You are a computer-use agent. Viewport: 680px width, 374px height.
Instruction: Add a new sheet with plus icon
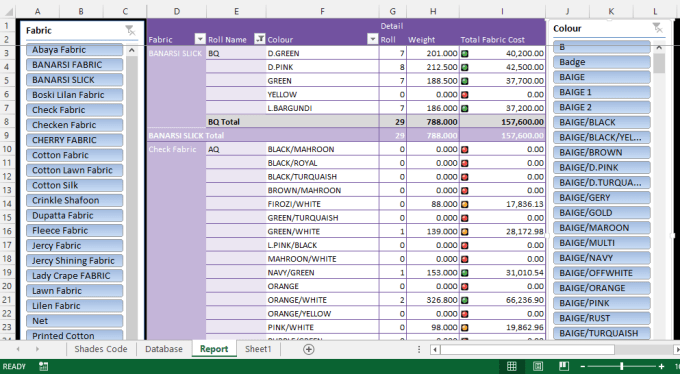[308, 349]
